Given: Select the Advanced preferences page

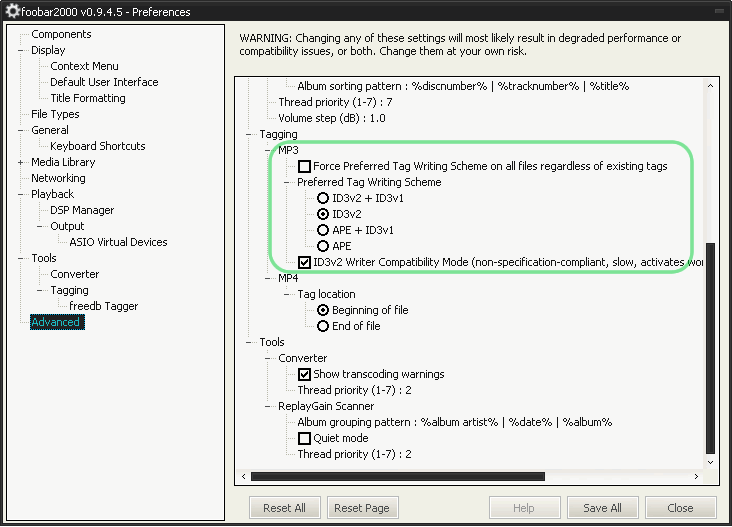Looking at the screenshot, I should tap(55, 322).
